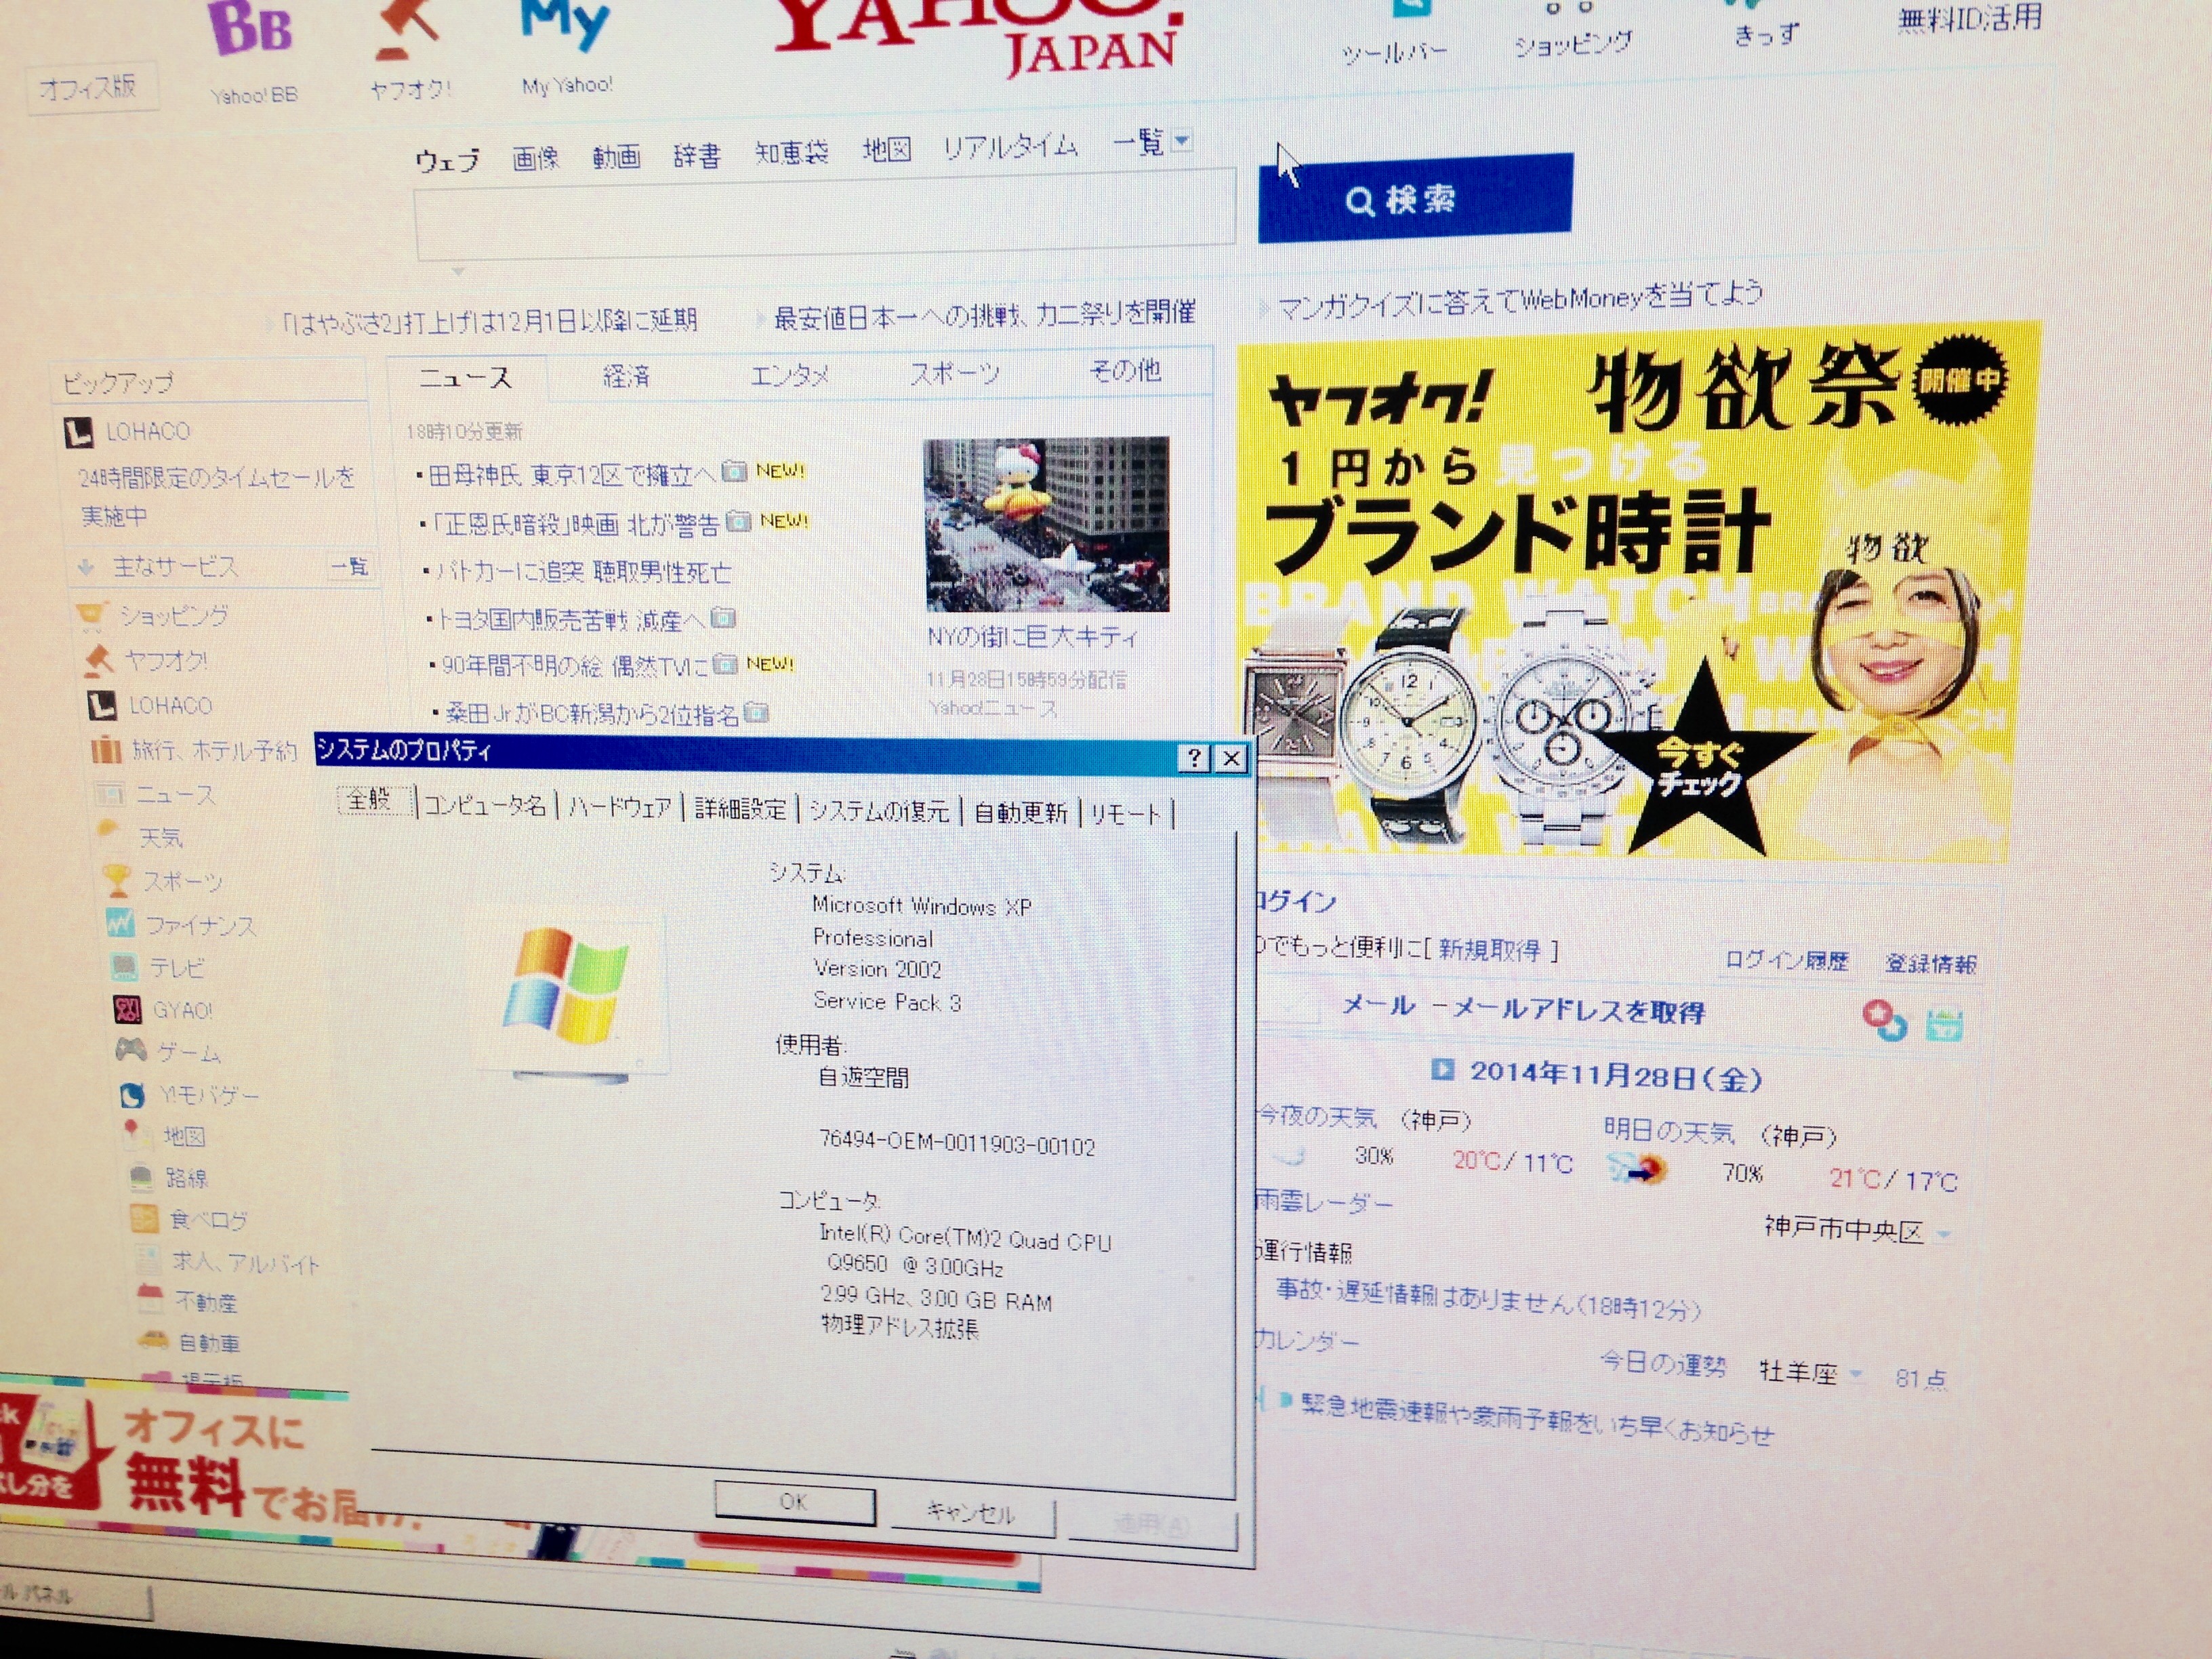The width and height of the screenshot is (2212, 1659).
Task: Click the 新規取得 link in login area
Action: tap(1489, 949)
